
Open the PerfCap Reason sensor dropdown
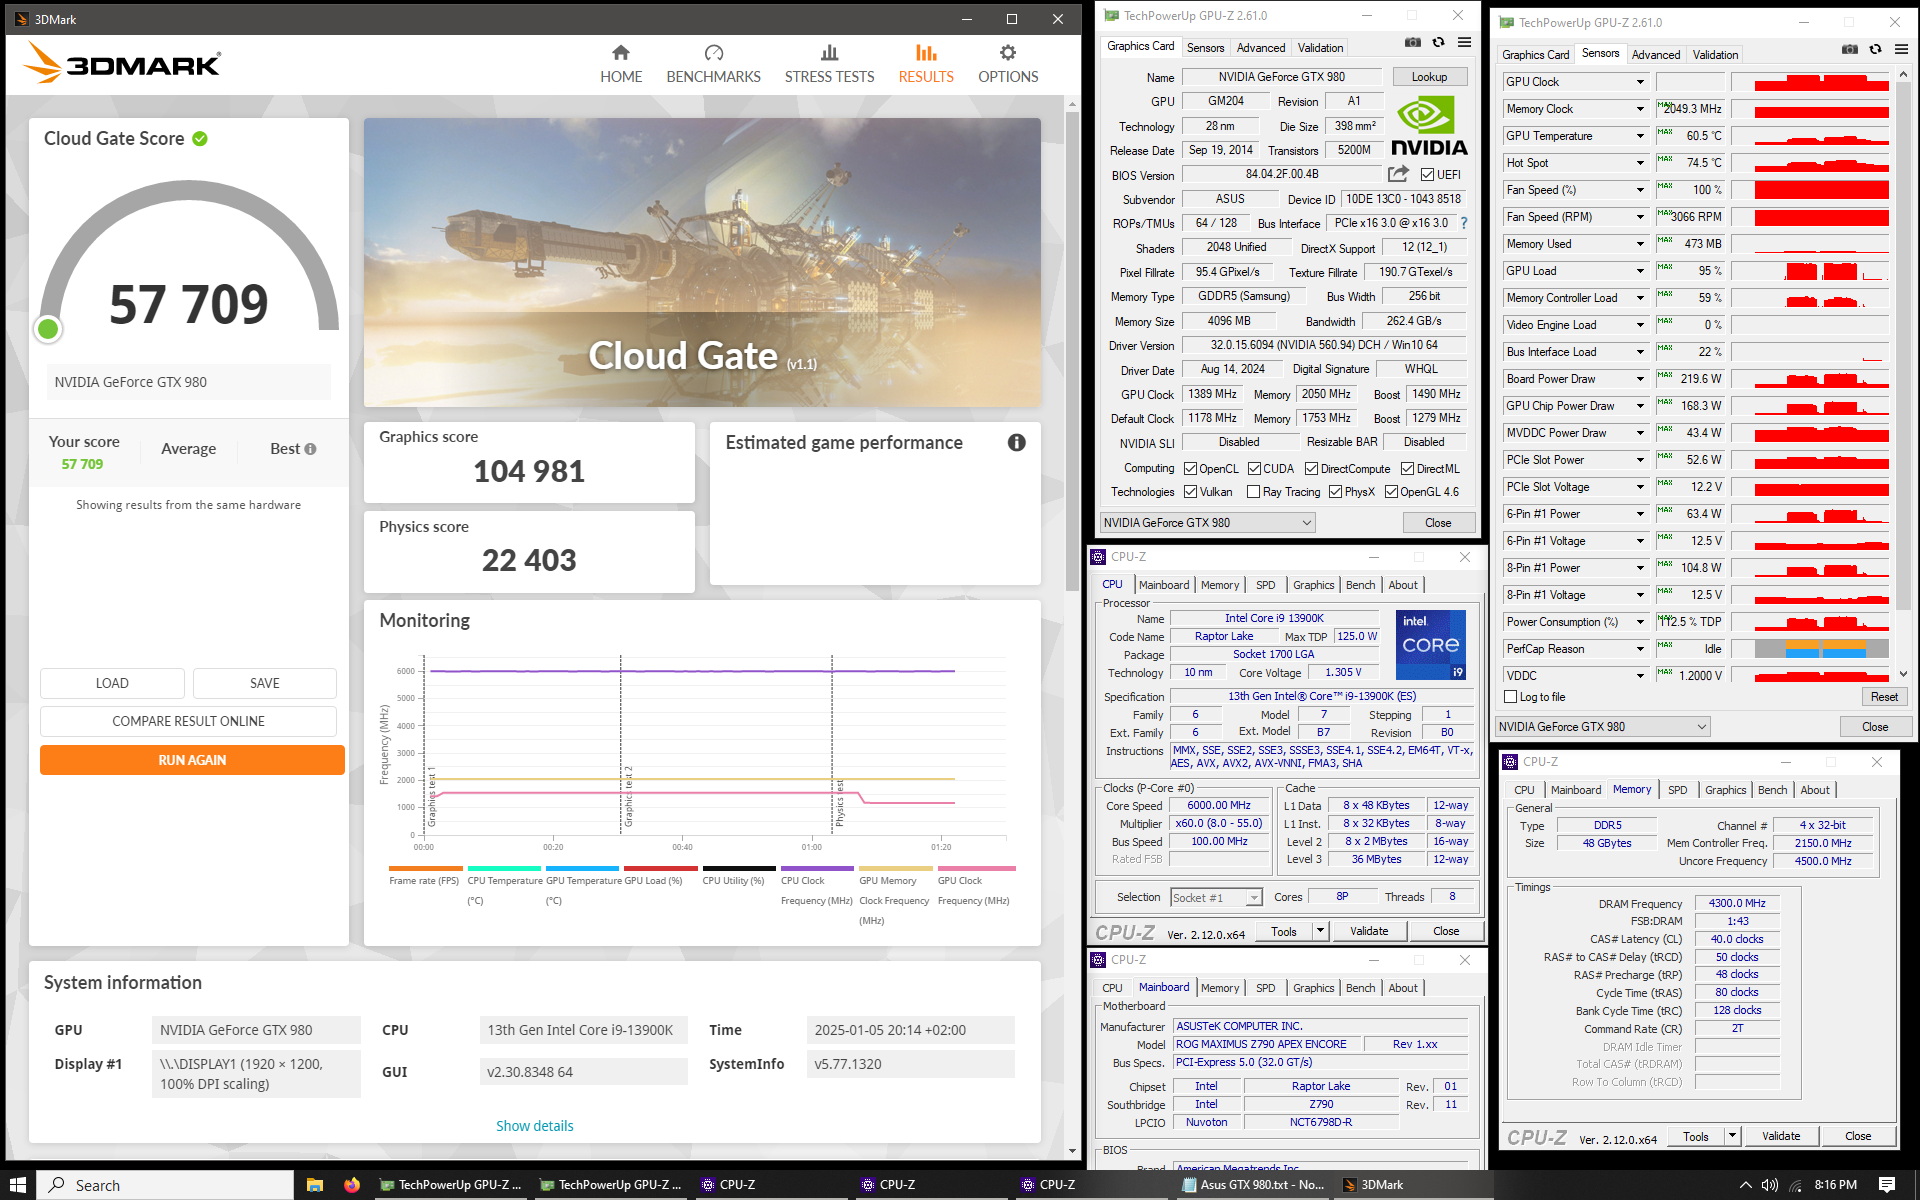(x=1640, y=649)
